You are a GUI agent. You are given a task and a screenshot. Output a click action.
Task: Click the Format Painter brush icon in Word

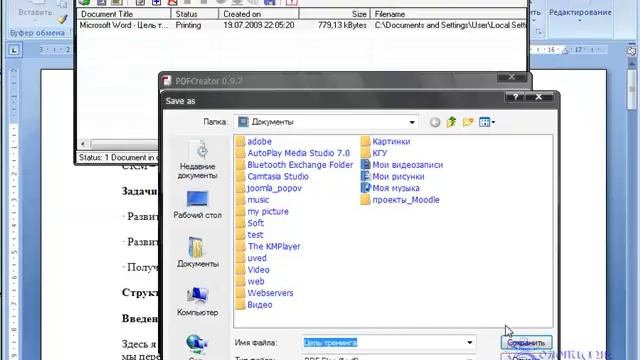tap(62, 19)
